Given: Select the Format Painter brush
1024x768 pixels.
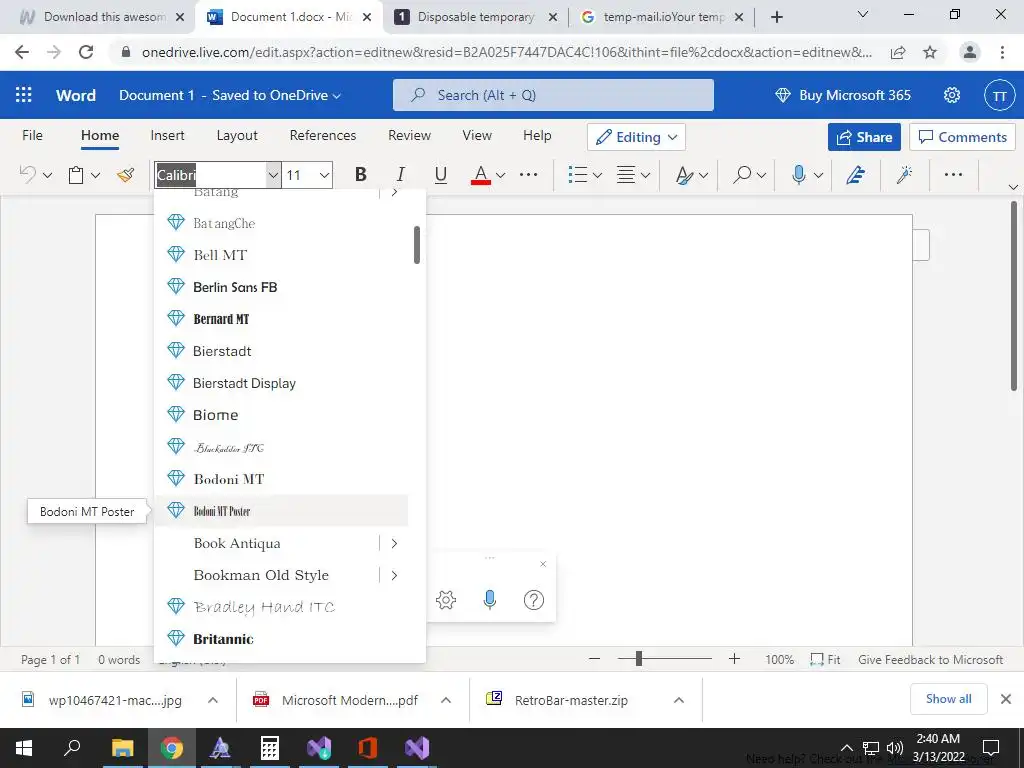Looking at the screenshot, I should click(125, 175).
